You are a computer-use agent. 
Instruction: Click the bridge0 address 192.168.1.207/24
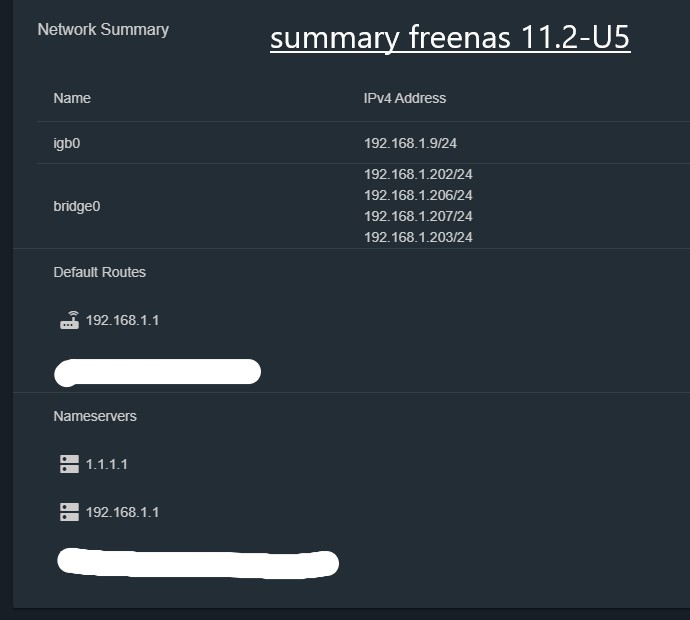418,216
